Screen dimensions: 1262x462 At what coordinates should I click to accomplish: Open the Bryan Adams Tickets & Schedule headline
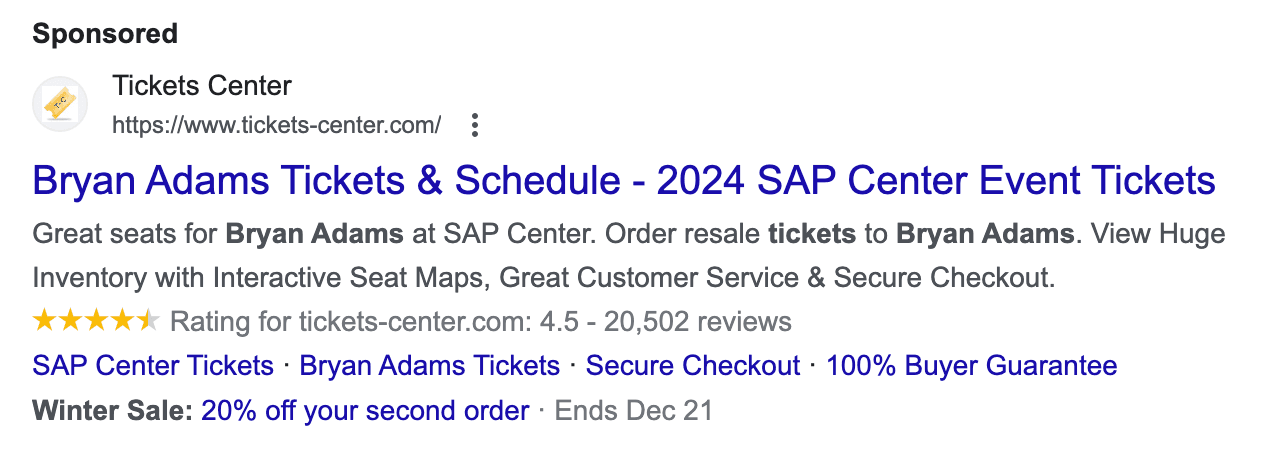(x=624, y=181)
